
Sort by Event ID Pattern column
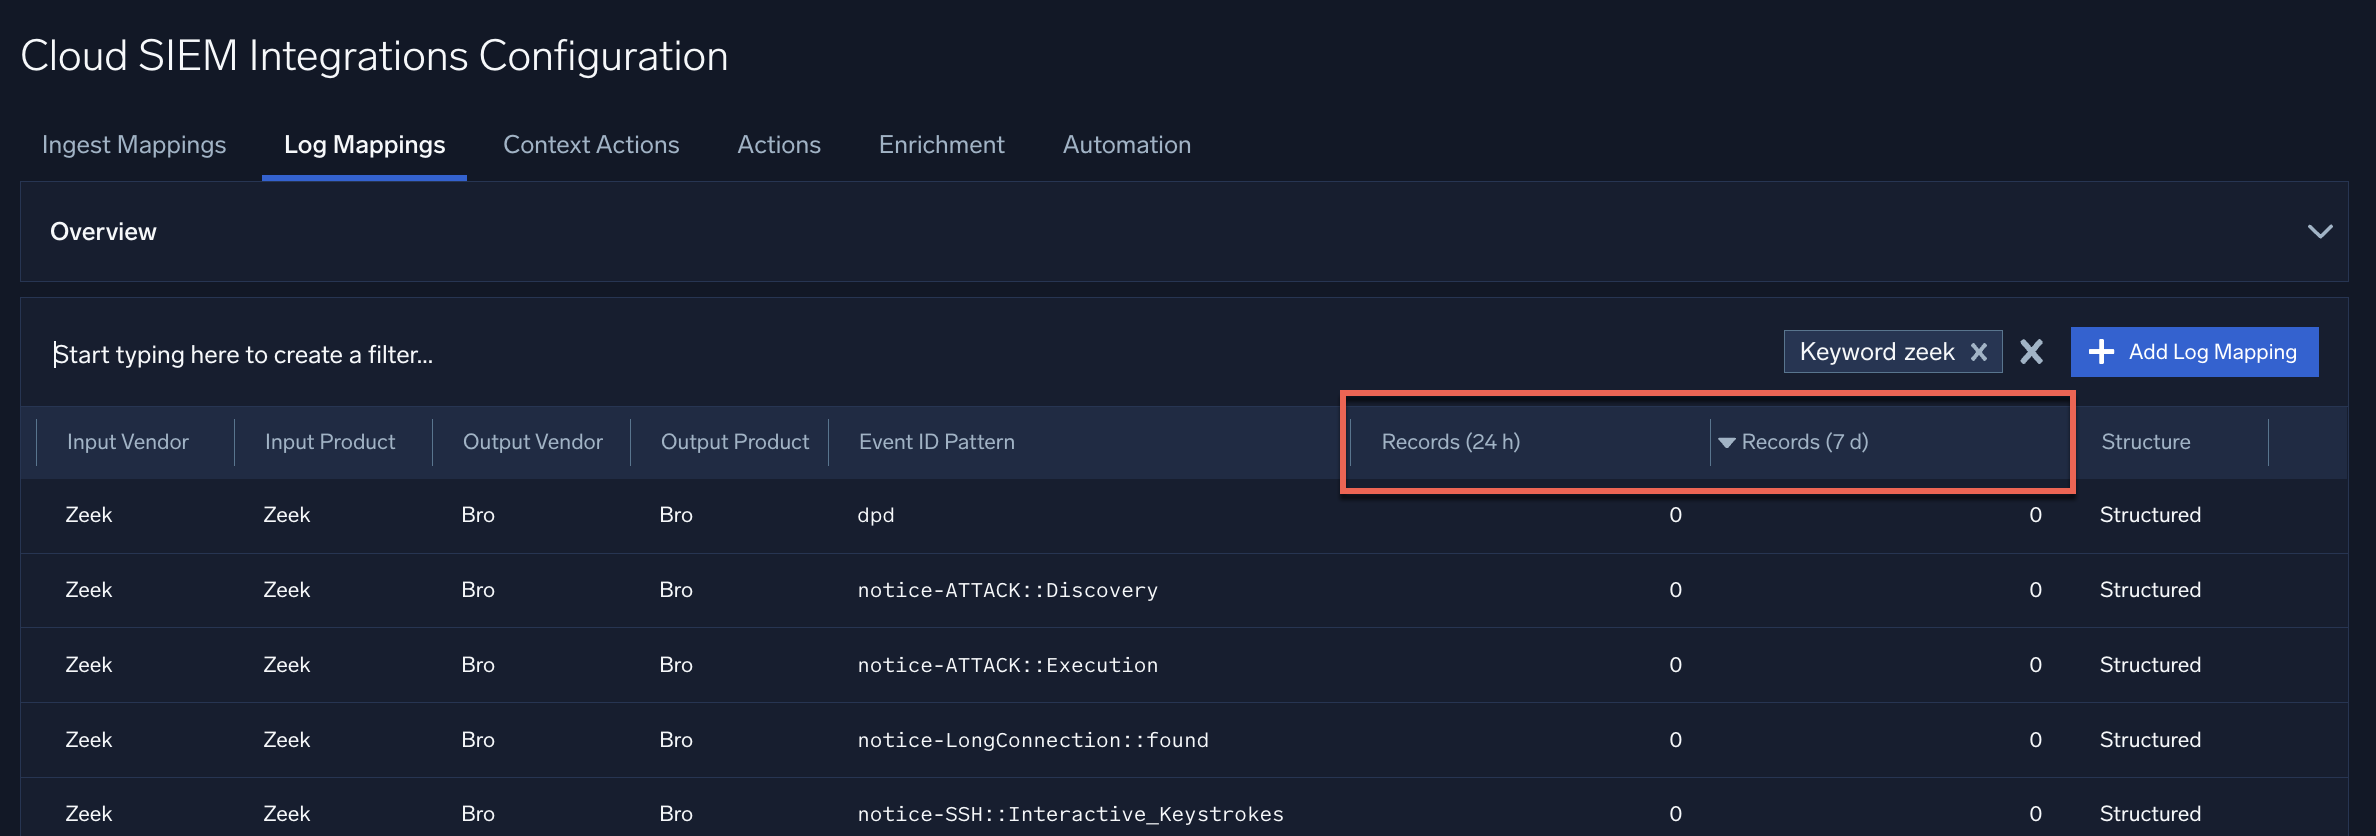coord(936,442)
